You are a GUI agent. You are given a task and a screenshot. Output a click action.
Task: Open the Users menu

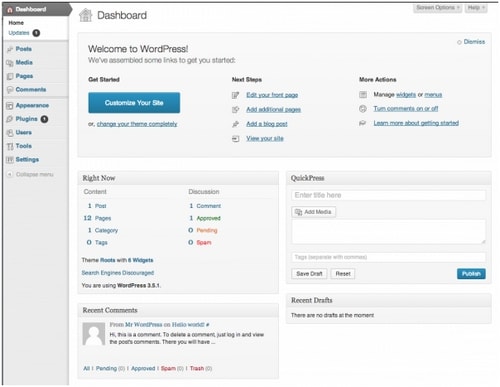(24, 132)
